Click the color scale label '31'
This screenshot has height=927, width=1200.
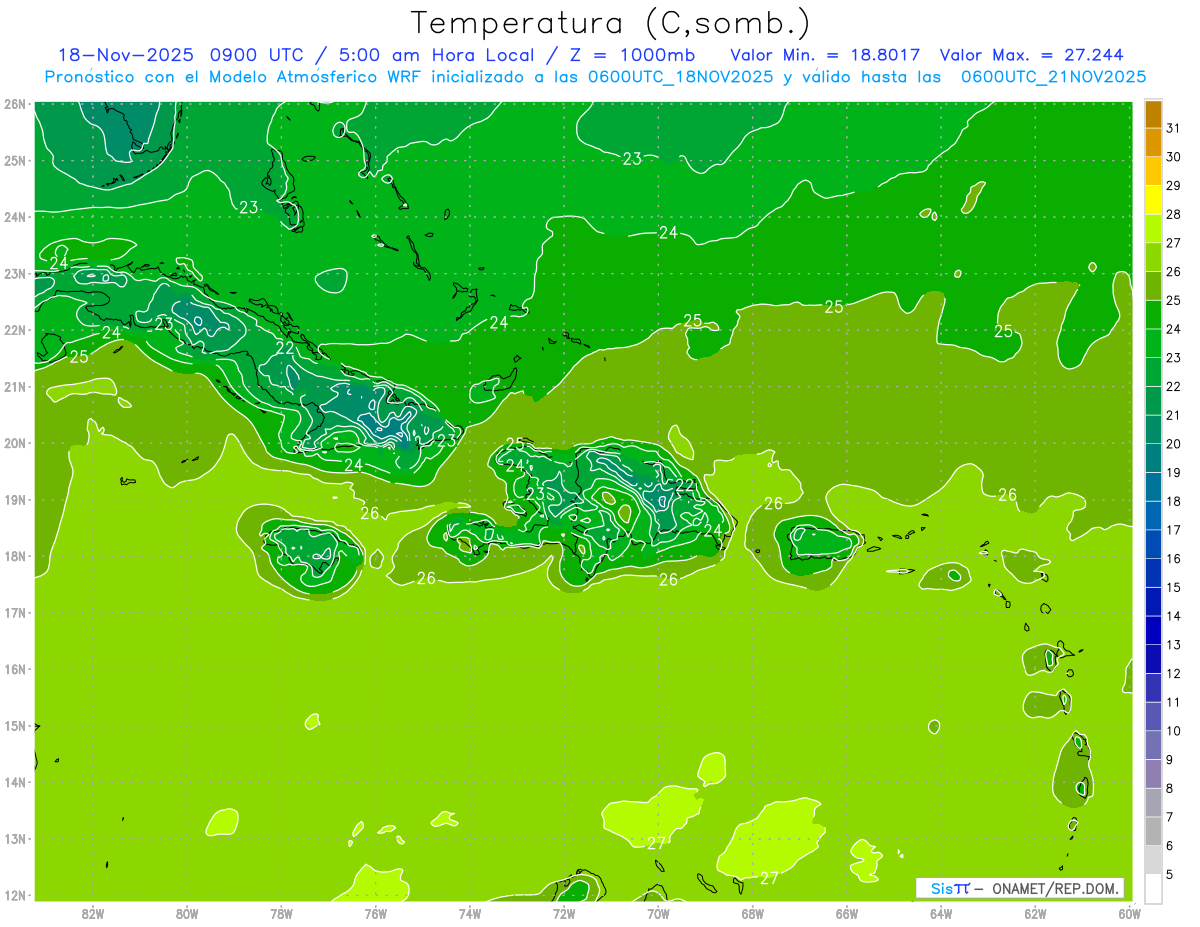[1174, 128]
